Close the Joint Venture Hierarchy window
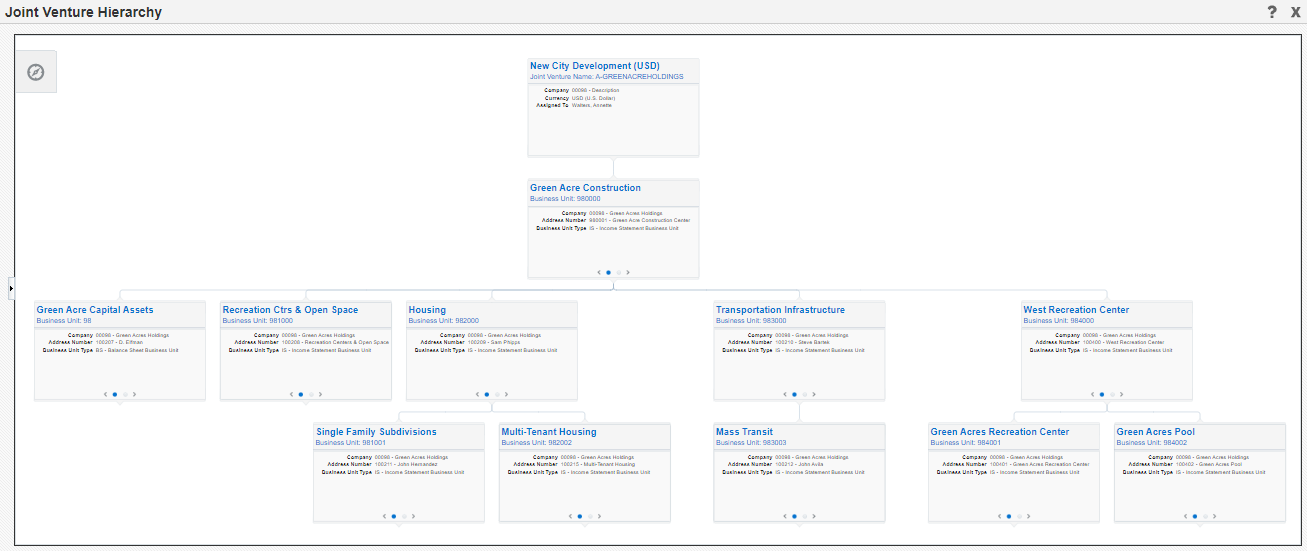The width and height of the screenshot is (1307, 551). coord(1296,12)
